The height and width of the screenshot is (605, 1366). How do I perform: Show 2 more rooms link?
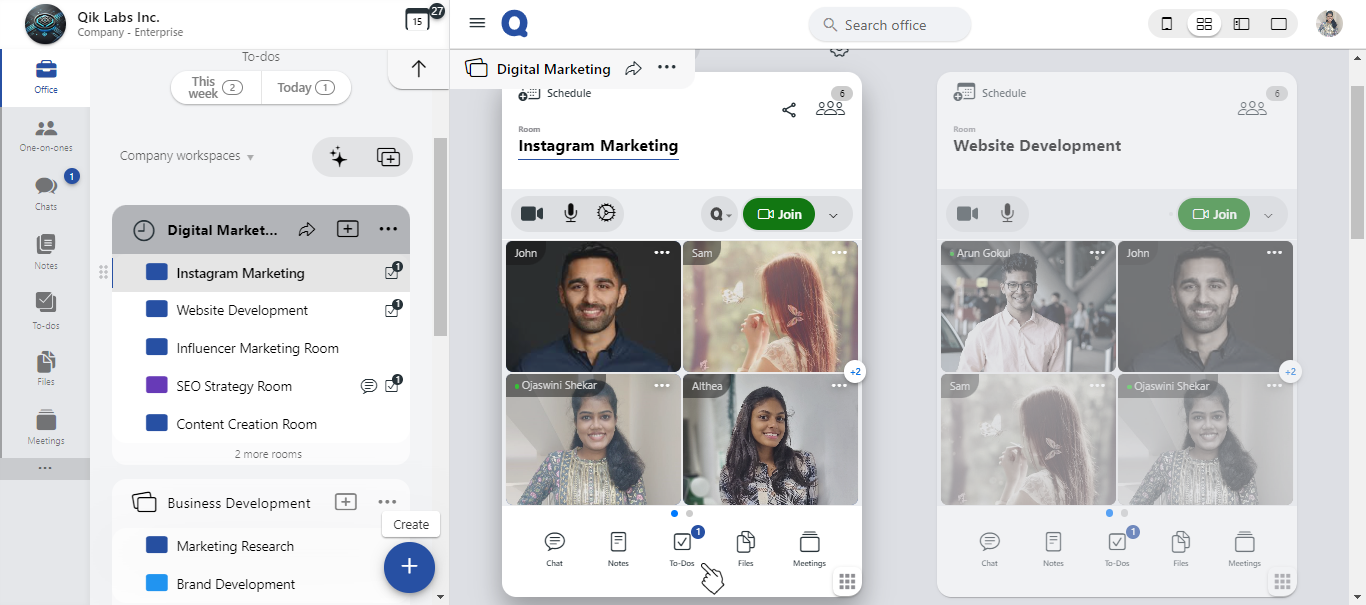[268, 454]
